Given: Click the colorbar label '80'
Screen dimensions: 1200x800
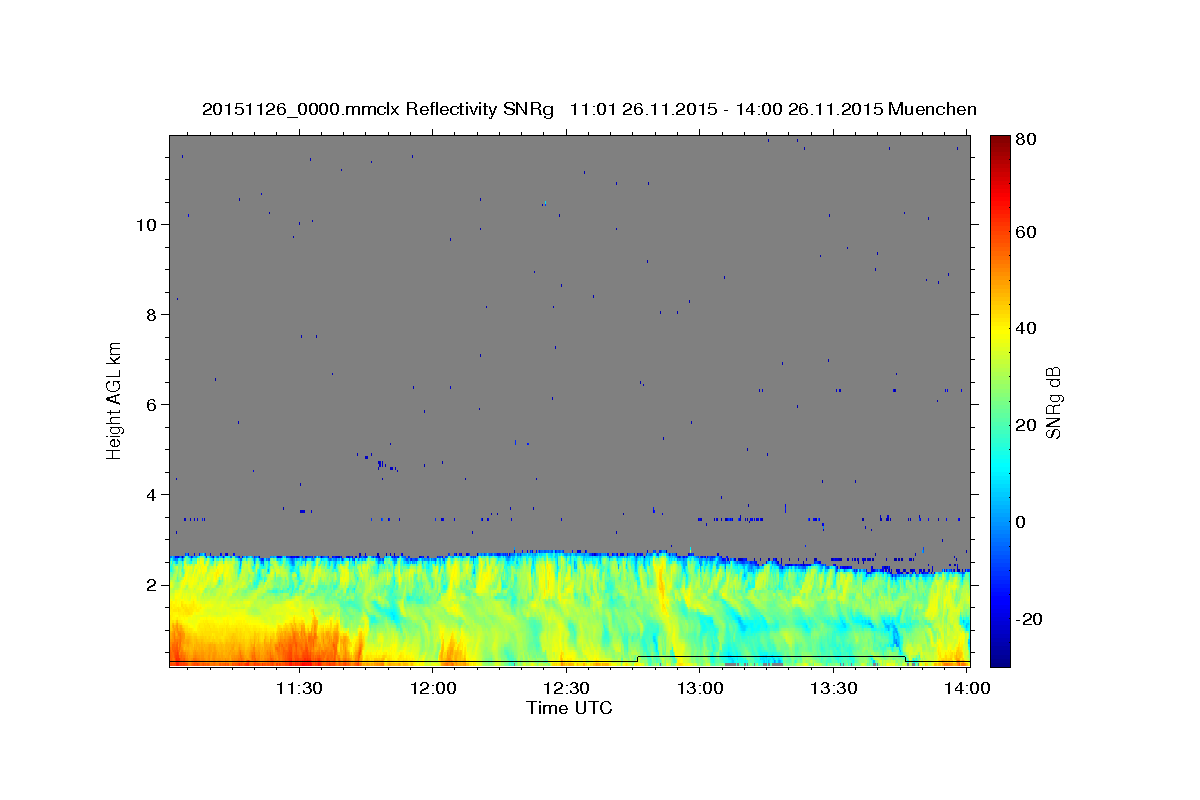Looking at the screenshot, I should [1026, 139].
